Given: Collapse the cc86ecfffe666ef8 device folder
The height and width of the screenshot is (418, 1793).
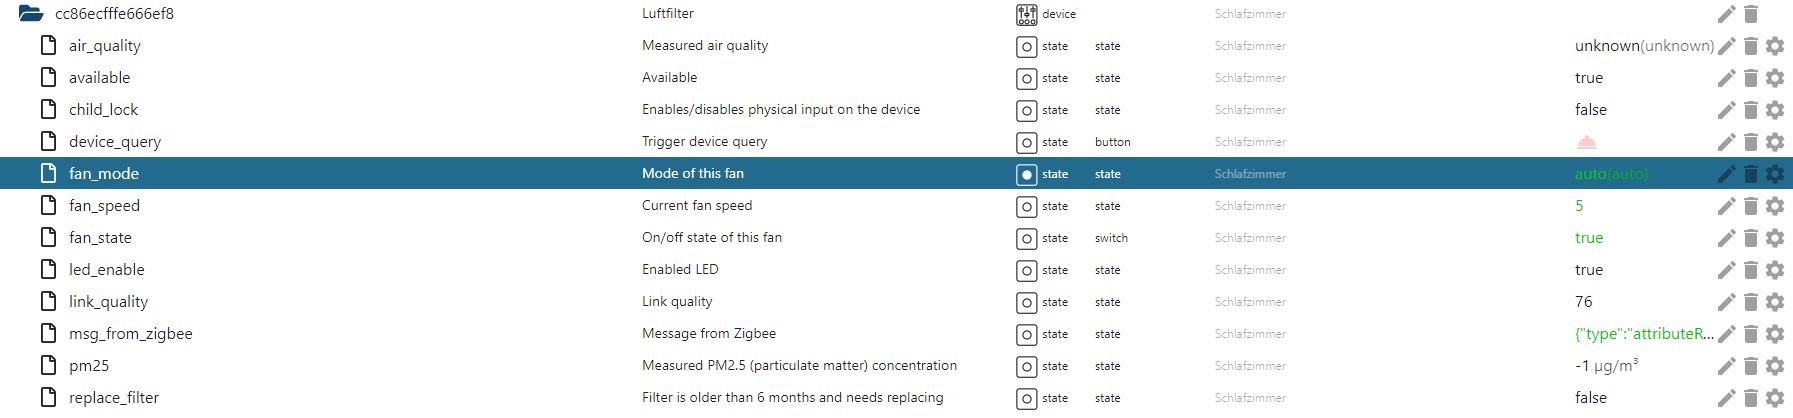Looking at the screenshot, I should (x=31, y=14).
